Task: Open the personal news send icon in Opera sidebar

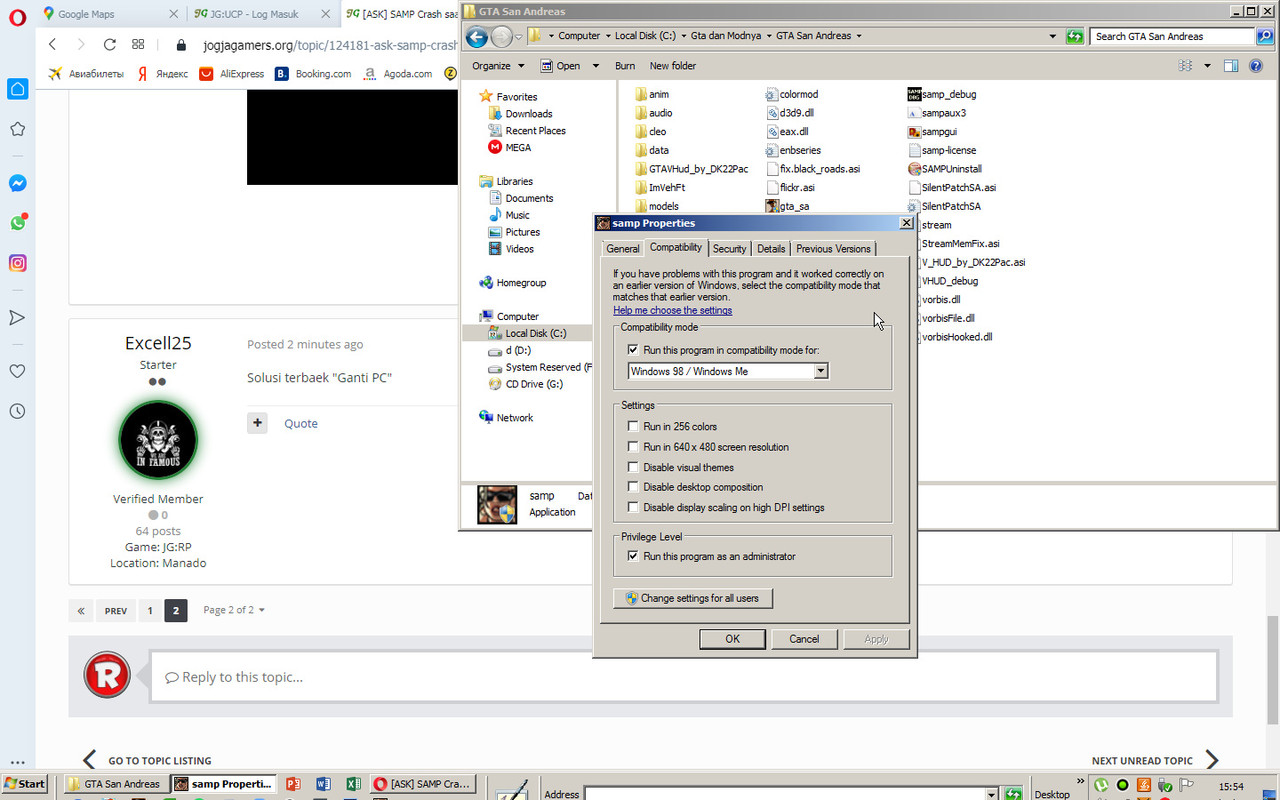Action: [x=17, y=317]
